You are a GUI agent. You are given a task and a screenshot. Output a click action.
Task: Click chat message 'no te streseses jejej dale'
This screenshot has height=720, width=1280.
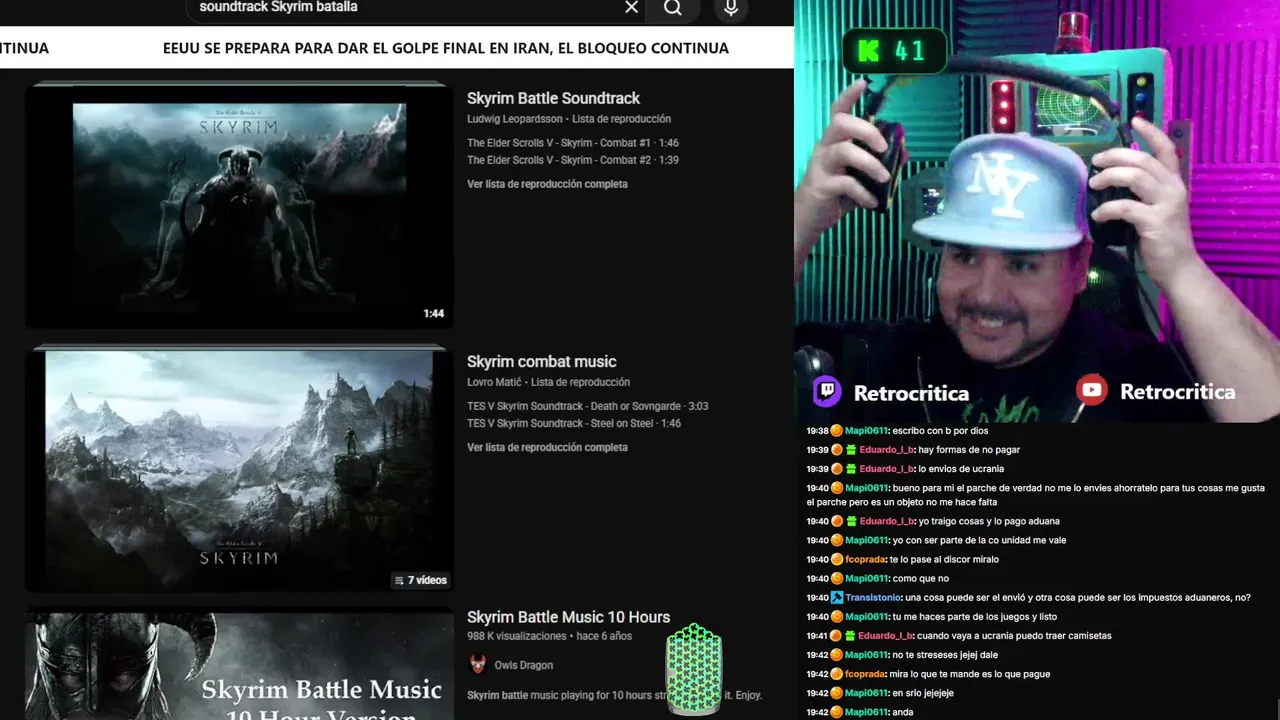click(945, 654)
